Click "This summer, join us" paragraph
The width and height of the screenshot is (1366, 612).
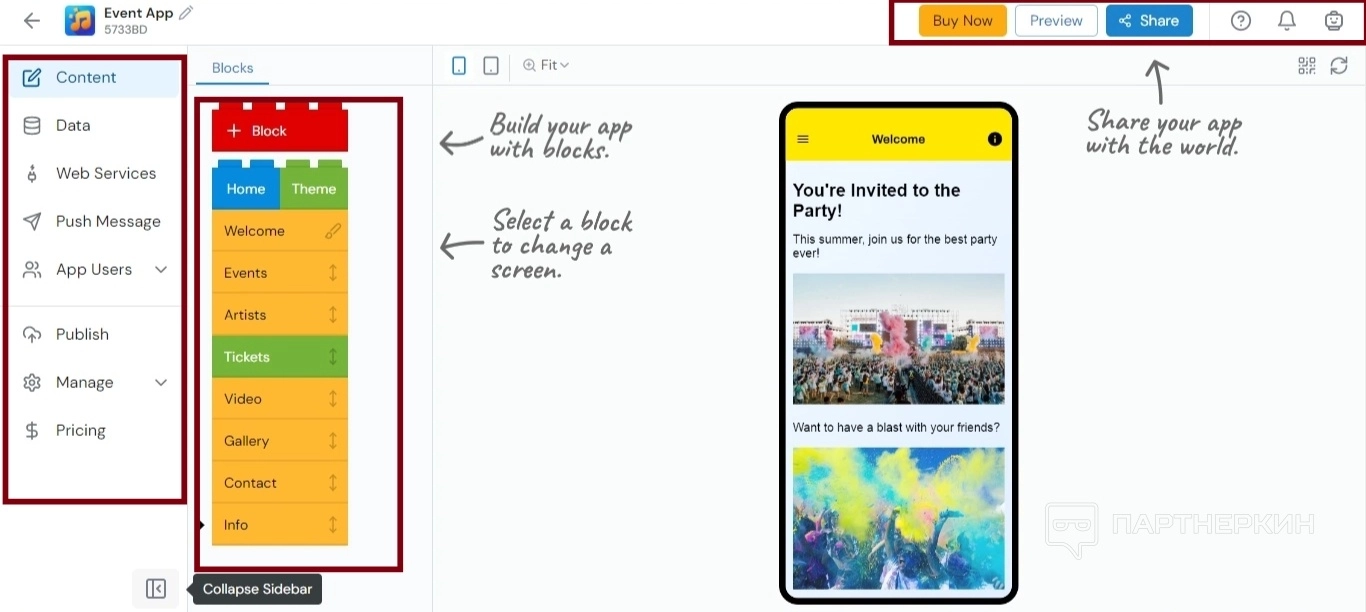coord(895,246)
